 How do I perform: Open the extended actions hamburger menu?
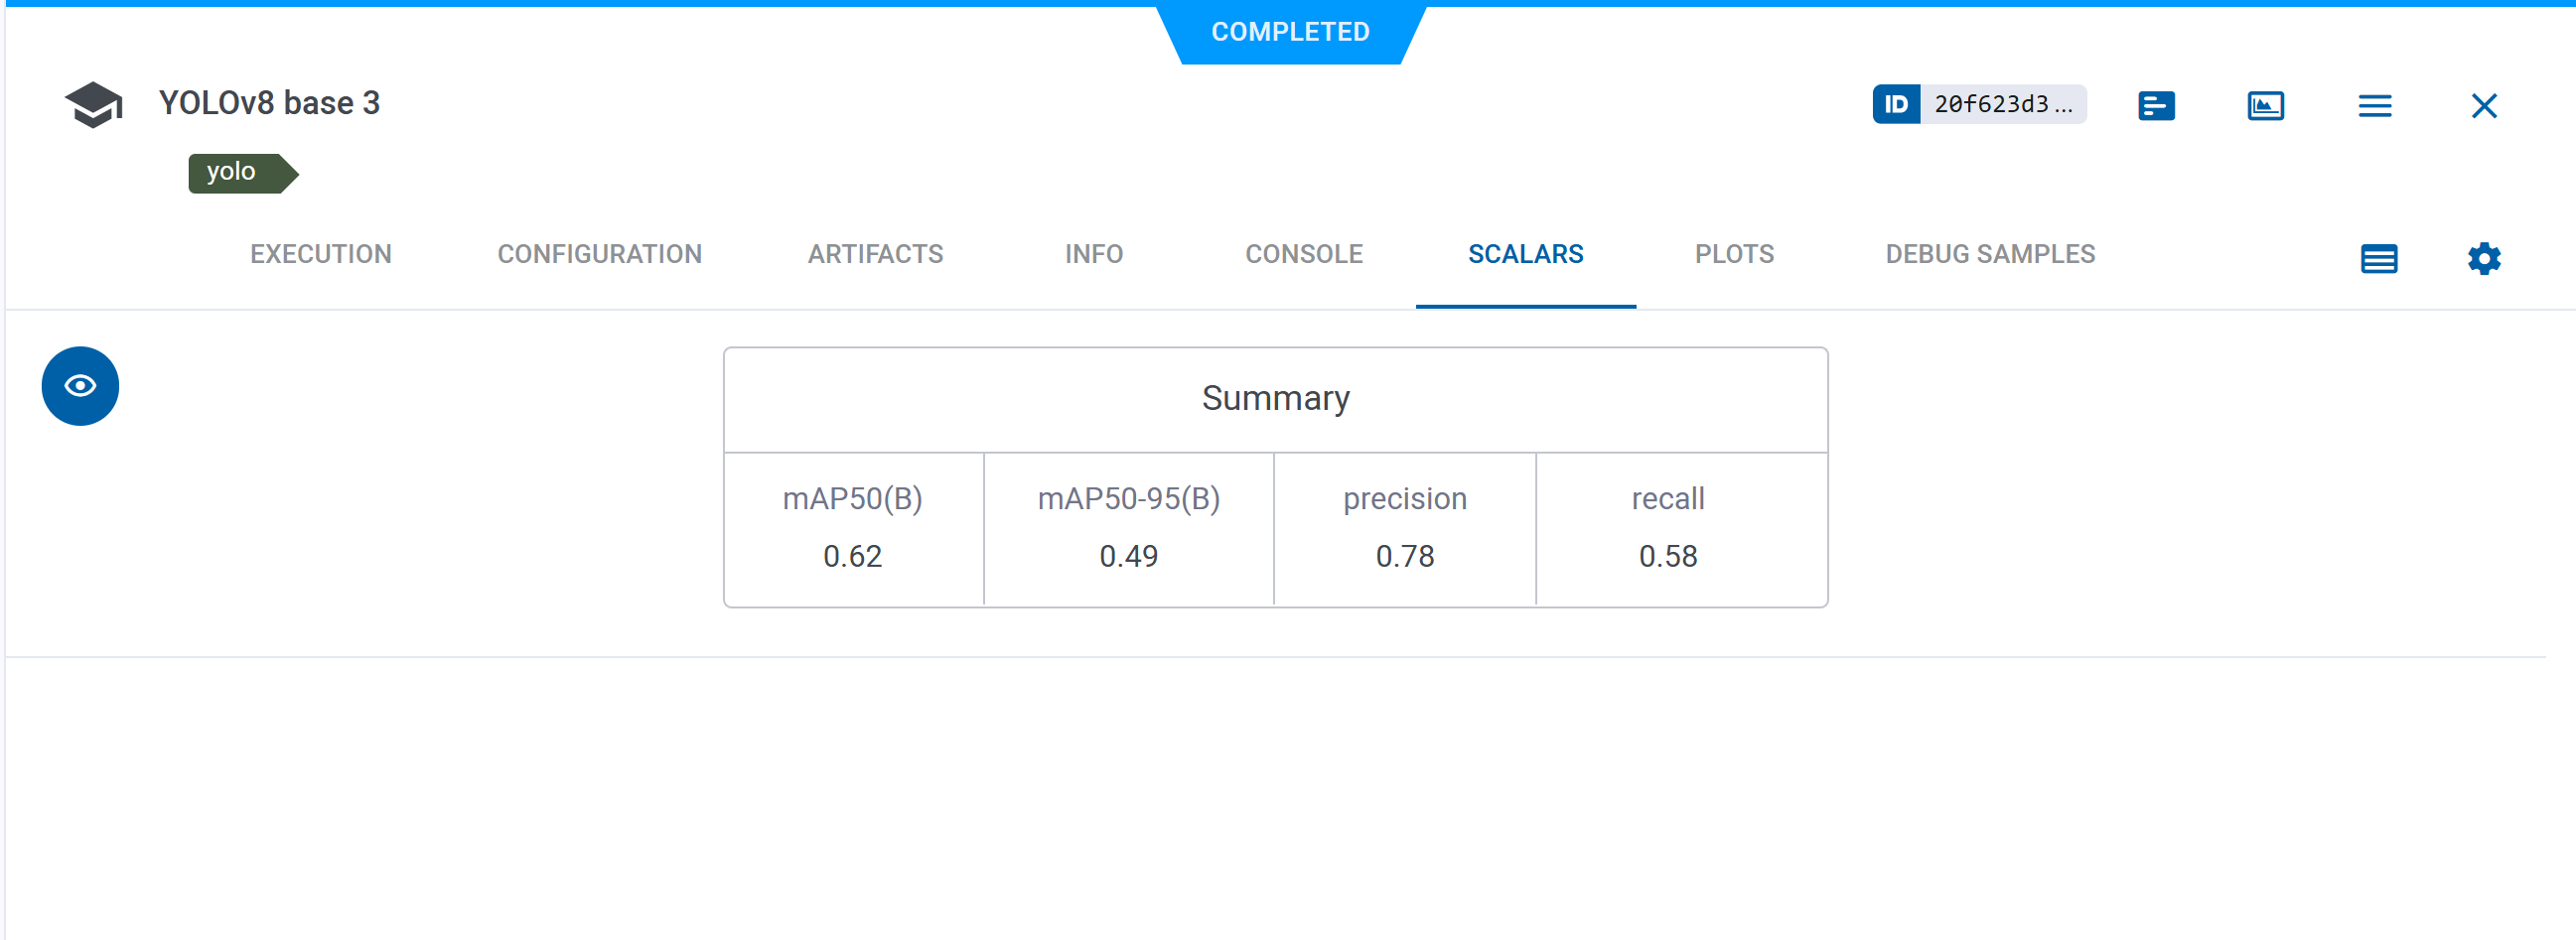click(x=2376, y=105)
